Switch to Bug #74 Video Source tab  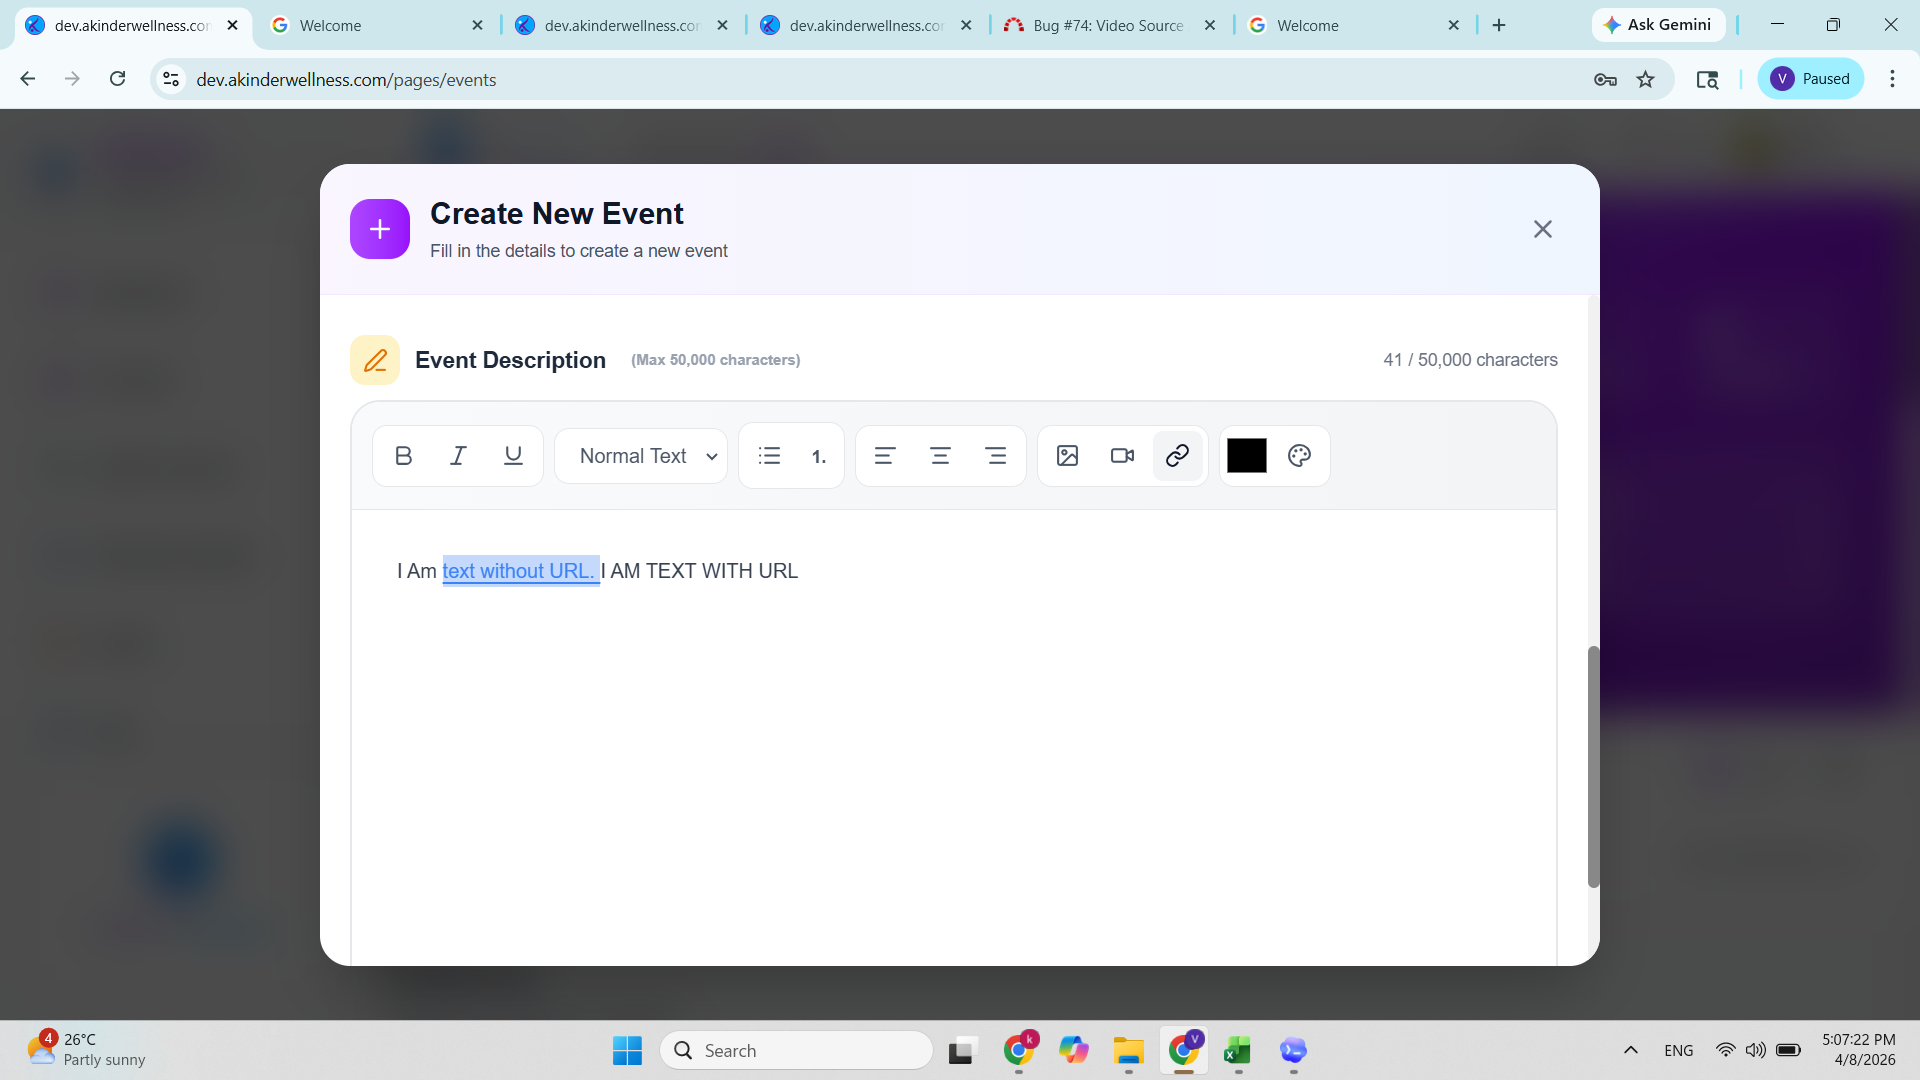point(1108,25)
